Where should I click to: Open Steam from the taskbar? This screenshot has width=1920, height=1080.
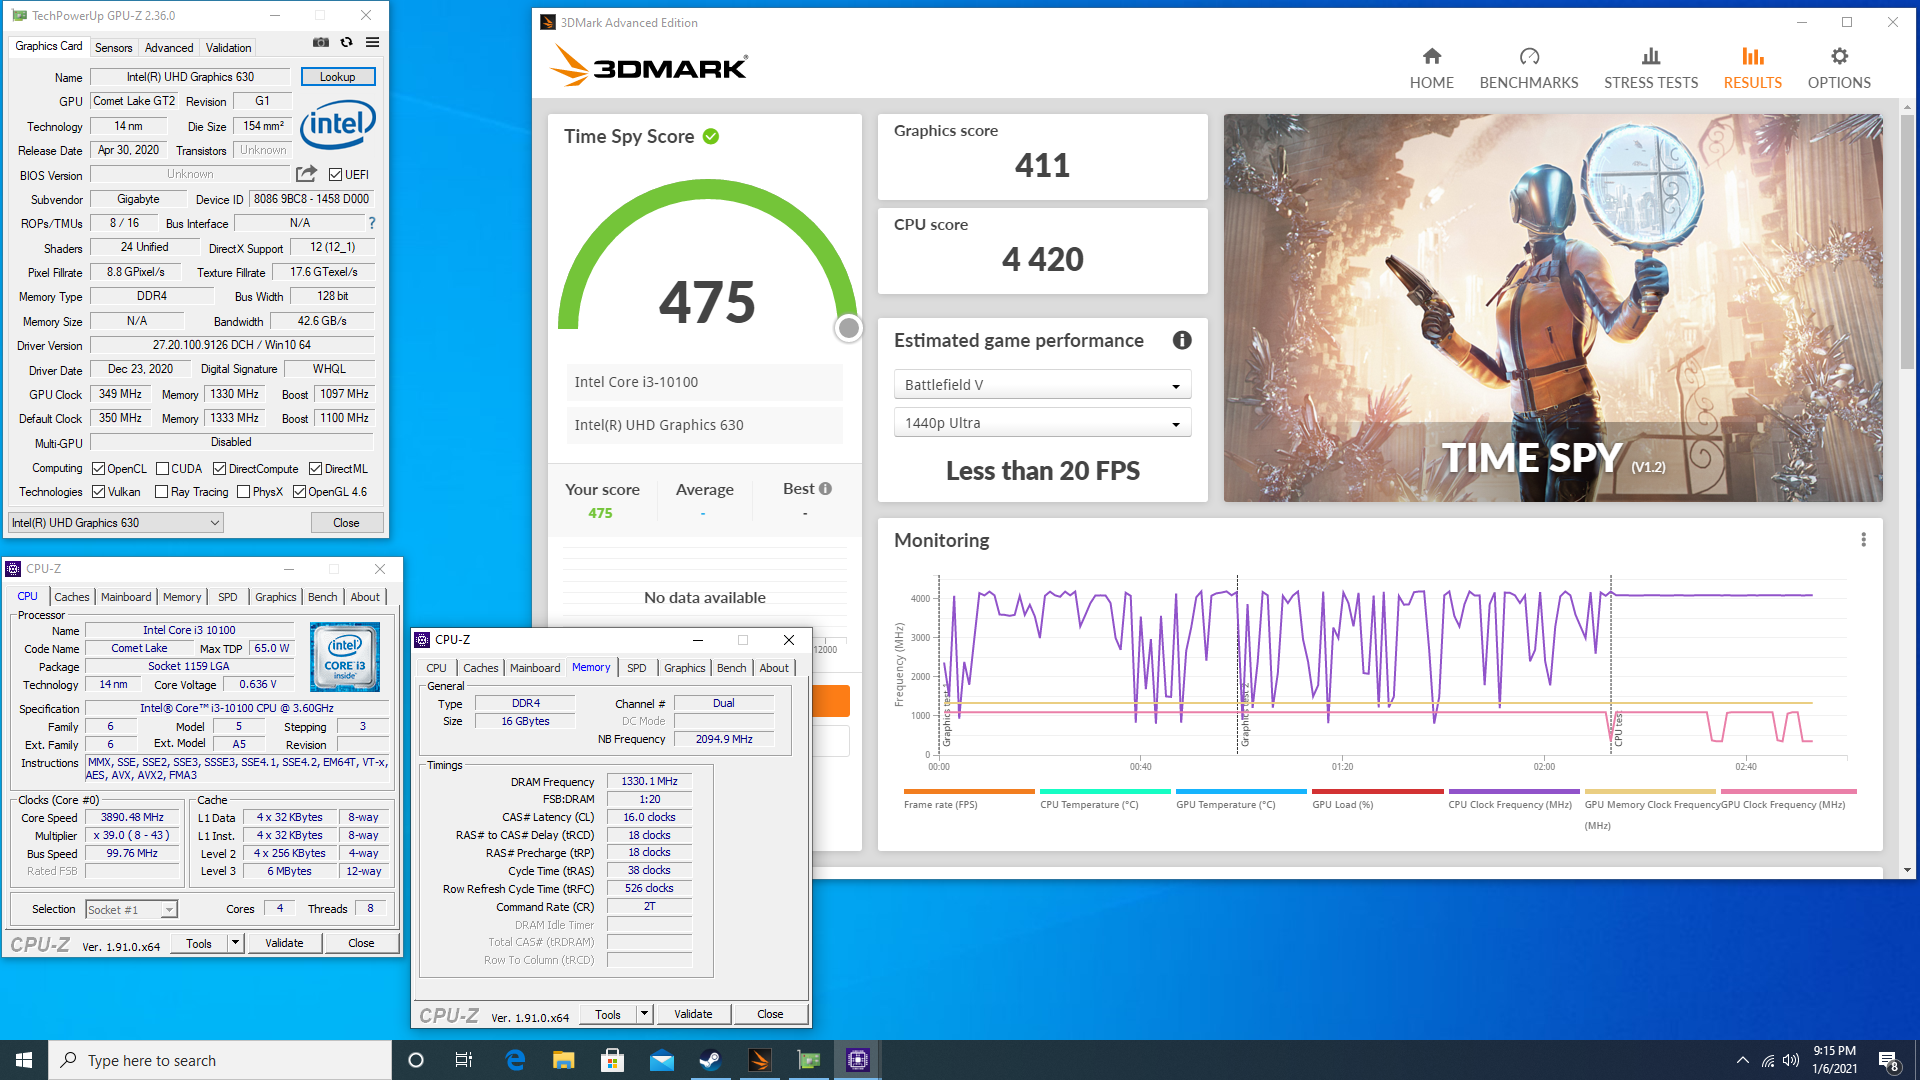coord(710,1060)
